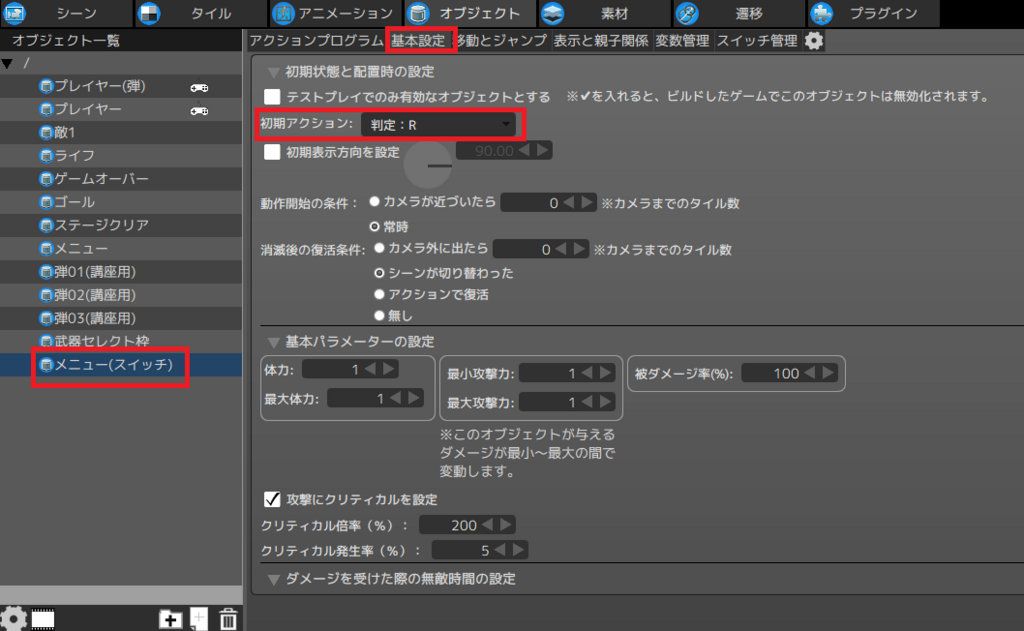This screenshot has width=1024, height=631.
Task: Select ステージクリア object icon
Action: tap(46, 225)
